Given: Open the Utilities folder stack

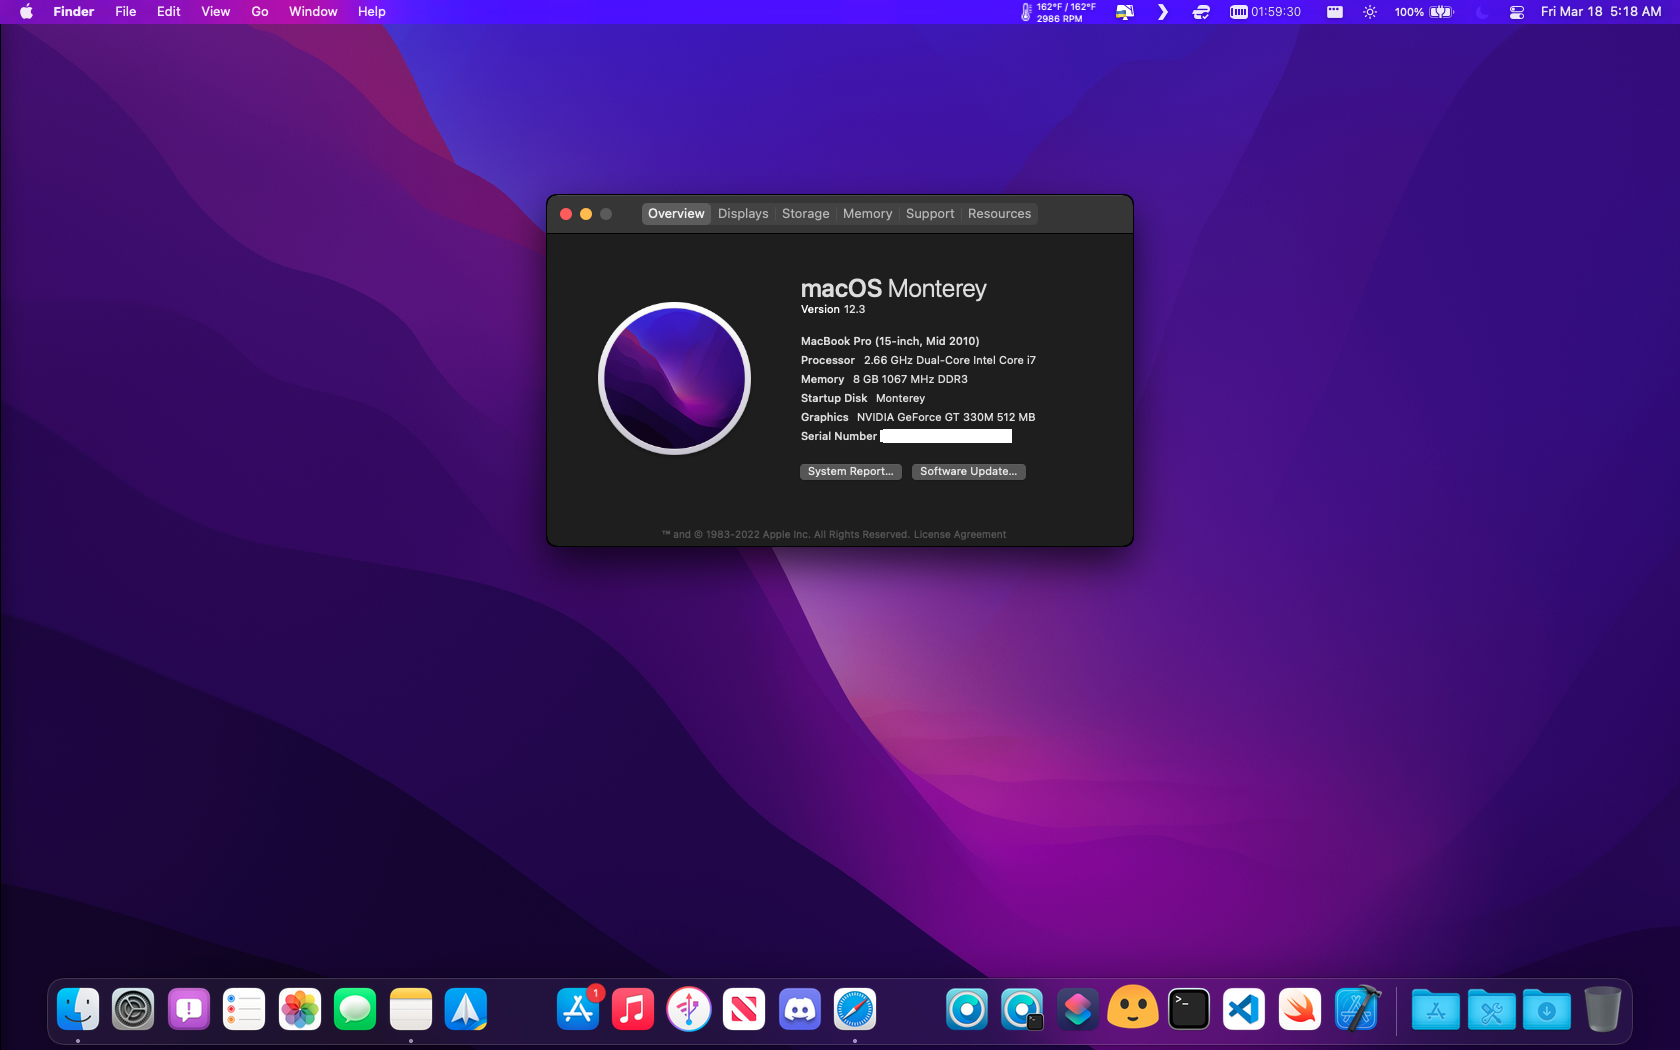Looking at the screenshot, I should [x=1491, y=1010].
